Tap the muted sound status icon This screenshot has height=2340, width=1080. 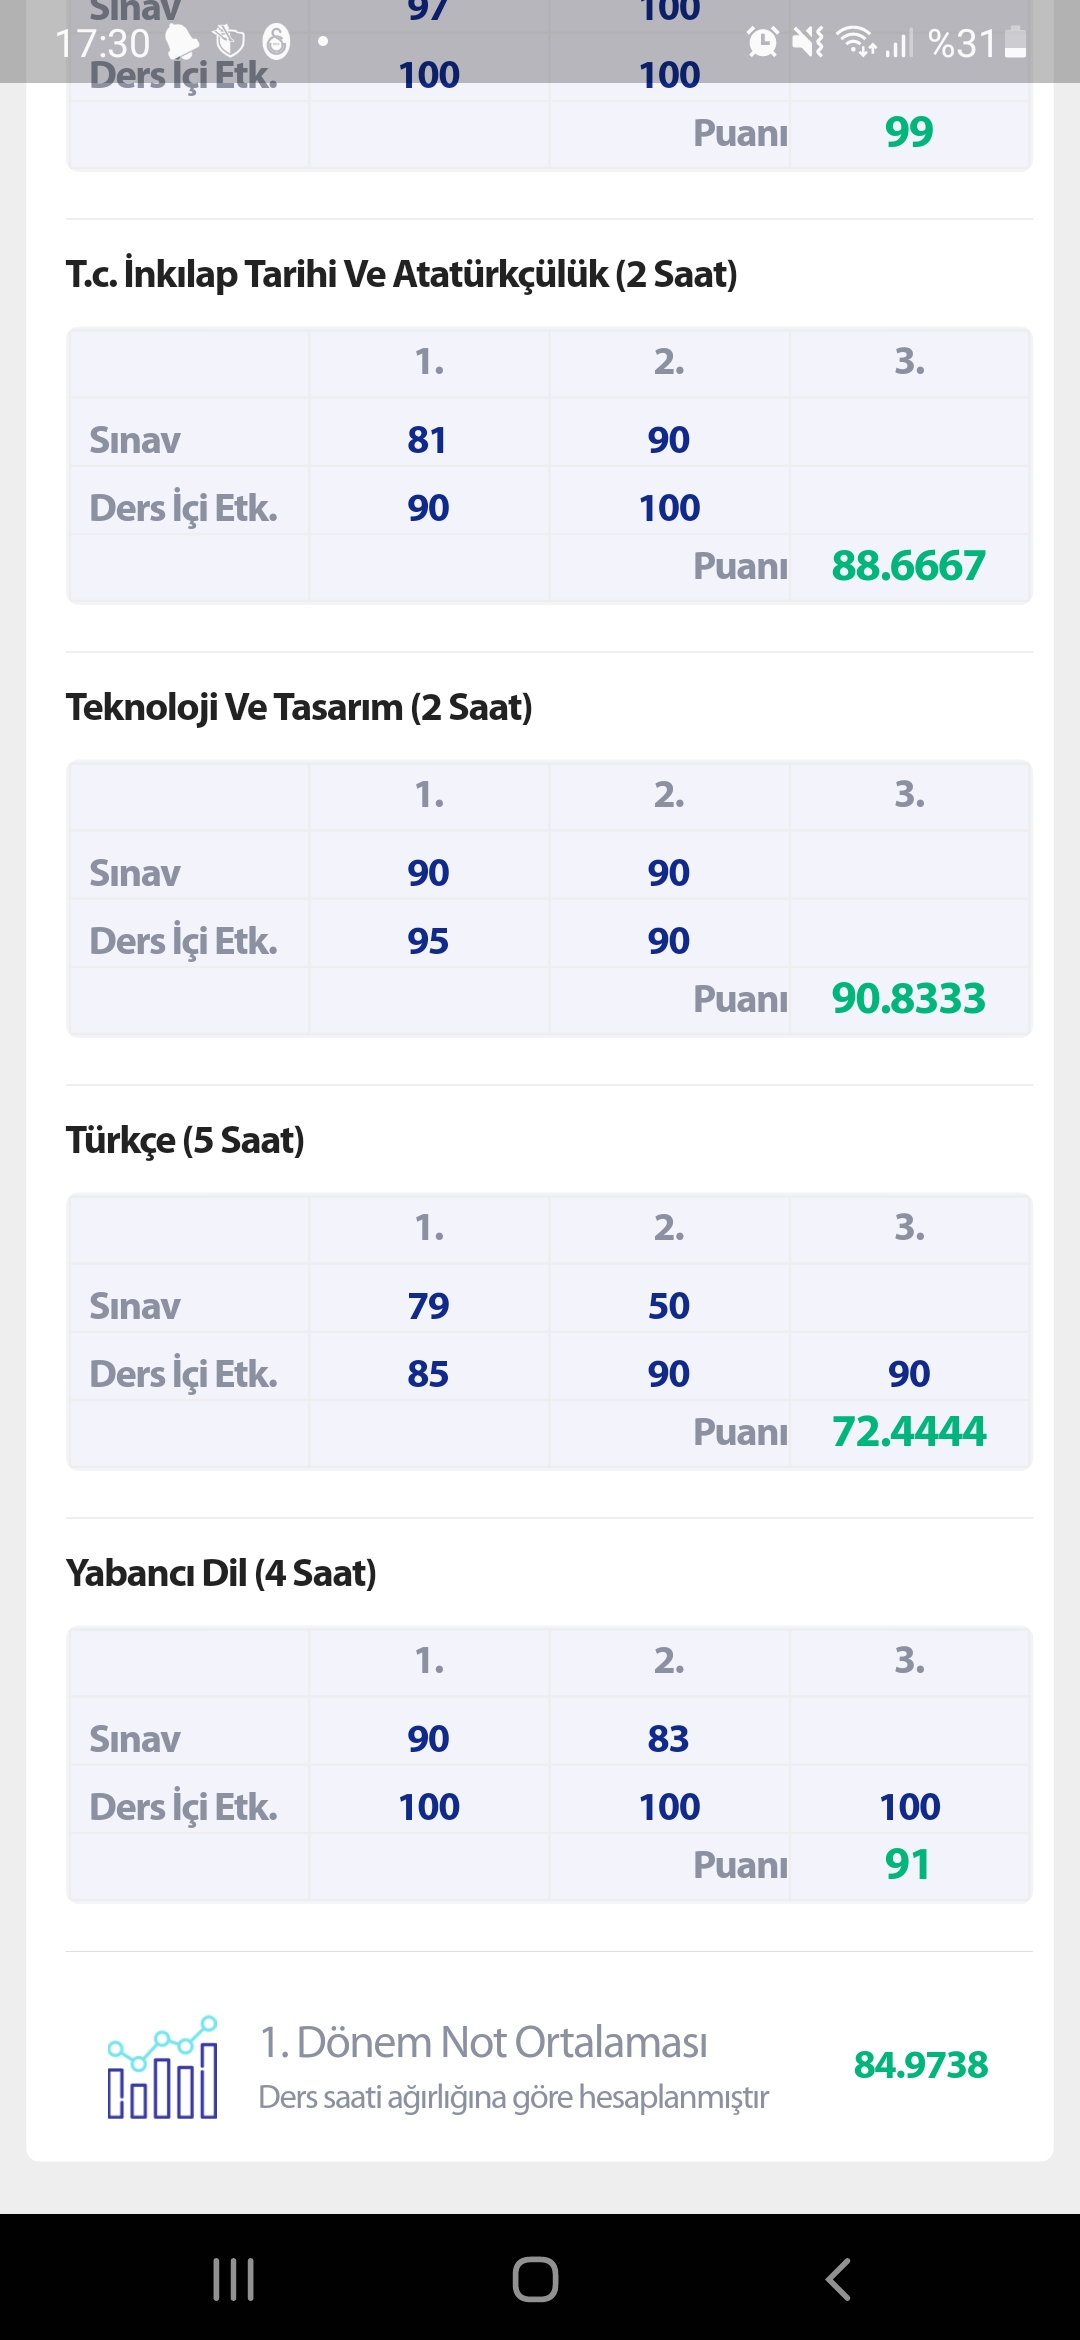click(808, 42)
